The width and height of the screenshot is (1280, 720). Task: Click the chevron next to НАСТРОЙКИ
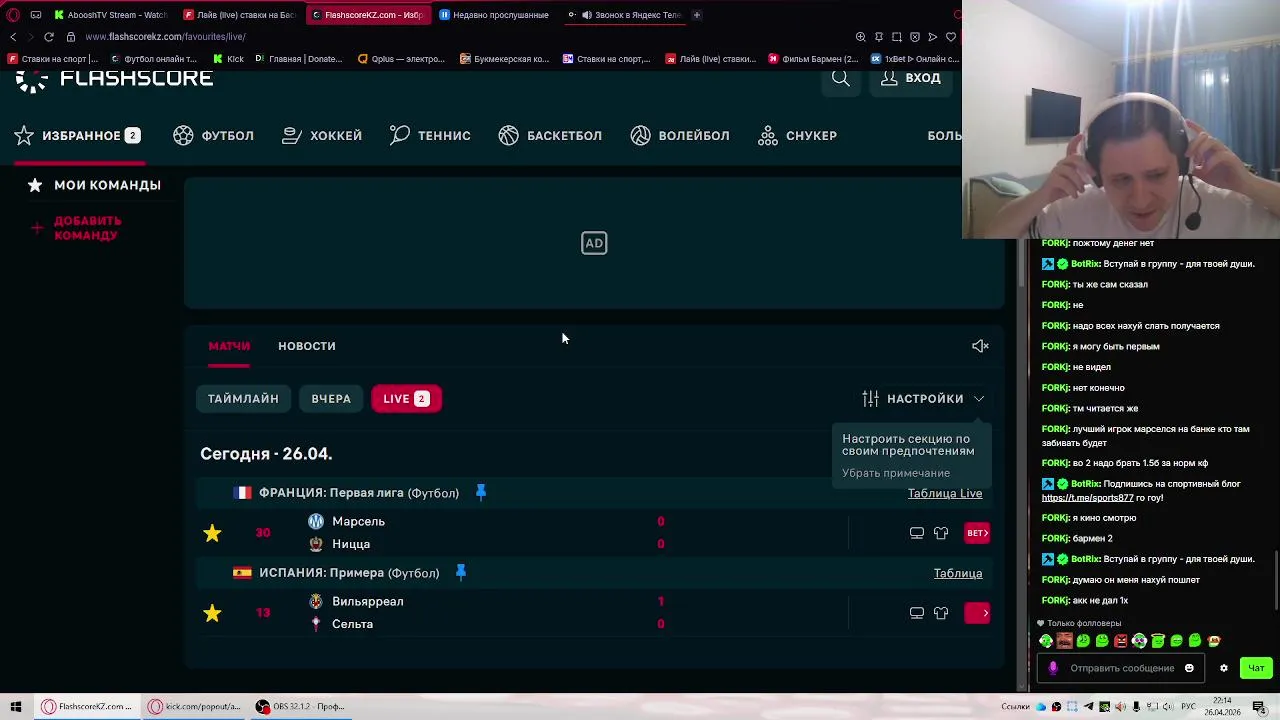coord(979,399)
